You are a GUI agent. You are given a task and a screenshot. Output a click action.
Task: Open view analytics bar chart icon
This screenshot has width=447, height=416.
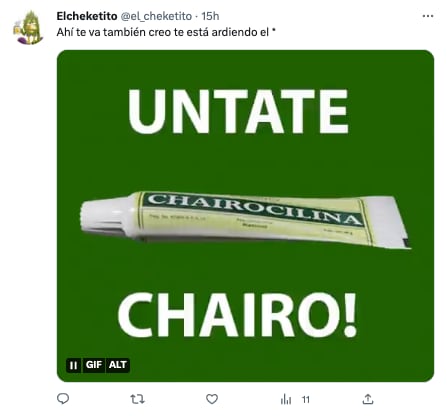click(286, 399)
